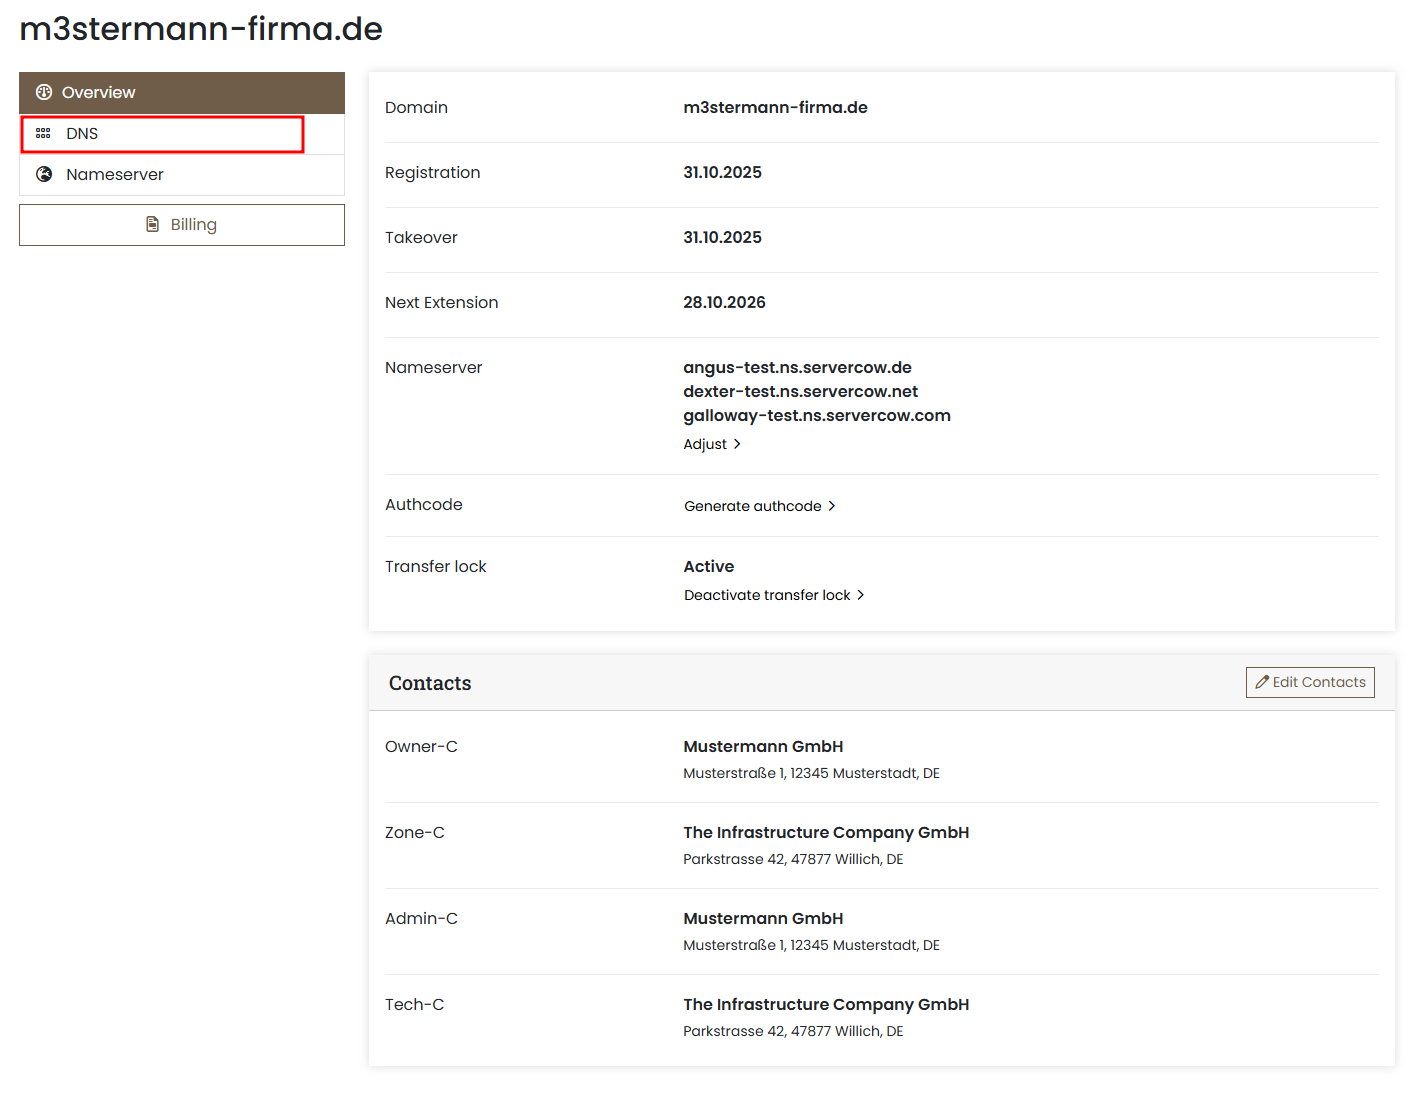
Task: Click the DNS grid icon in the sidebar
Action: [x=44, y=133]
